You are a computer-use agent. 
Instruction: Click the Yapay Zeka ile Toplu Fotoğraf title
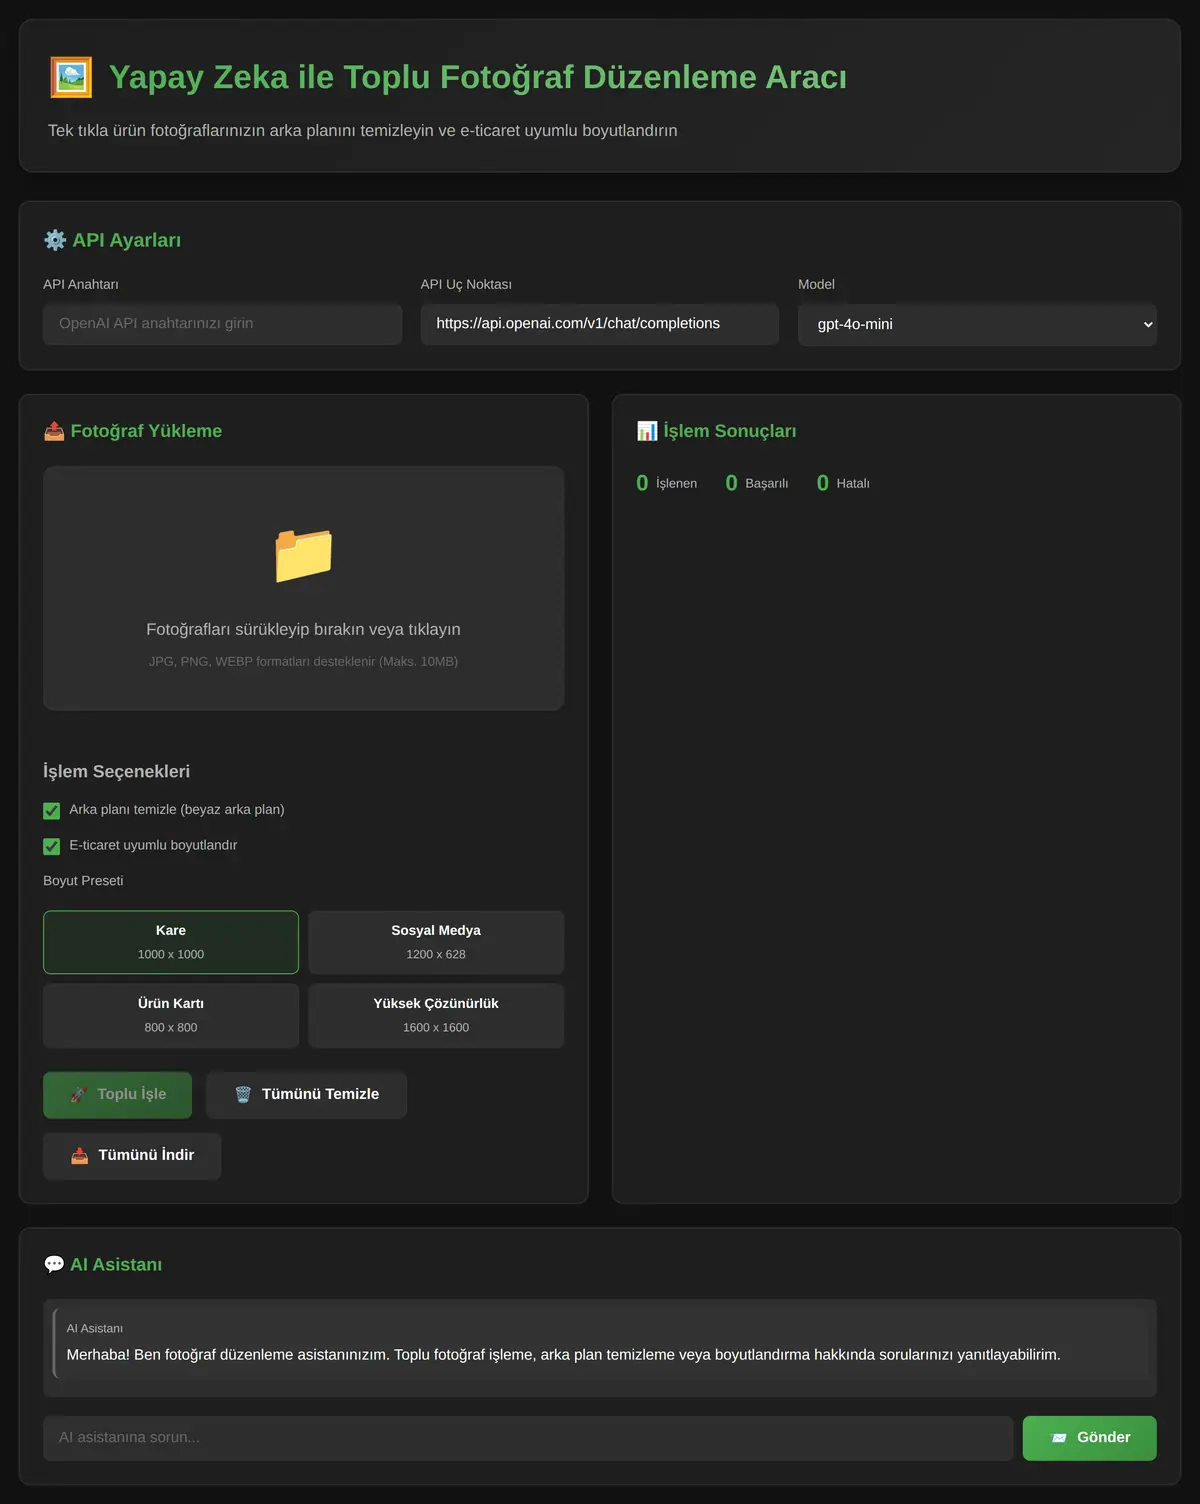[x=478, y=77]
